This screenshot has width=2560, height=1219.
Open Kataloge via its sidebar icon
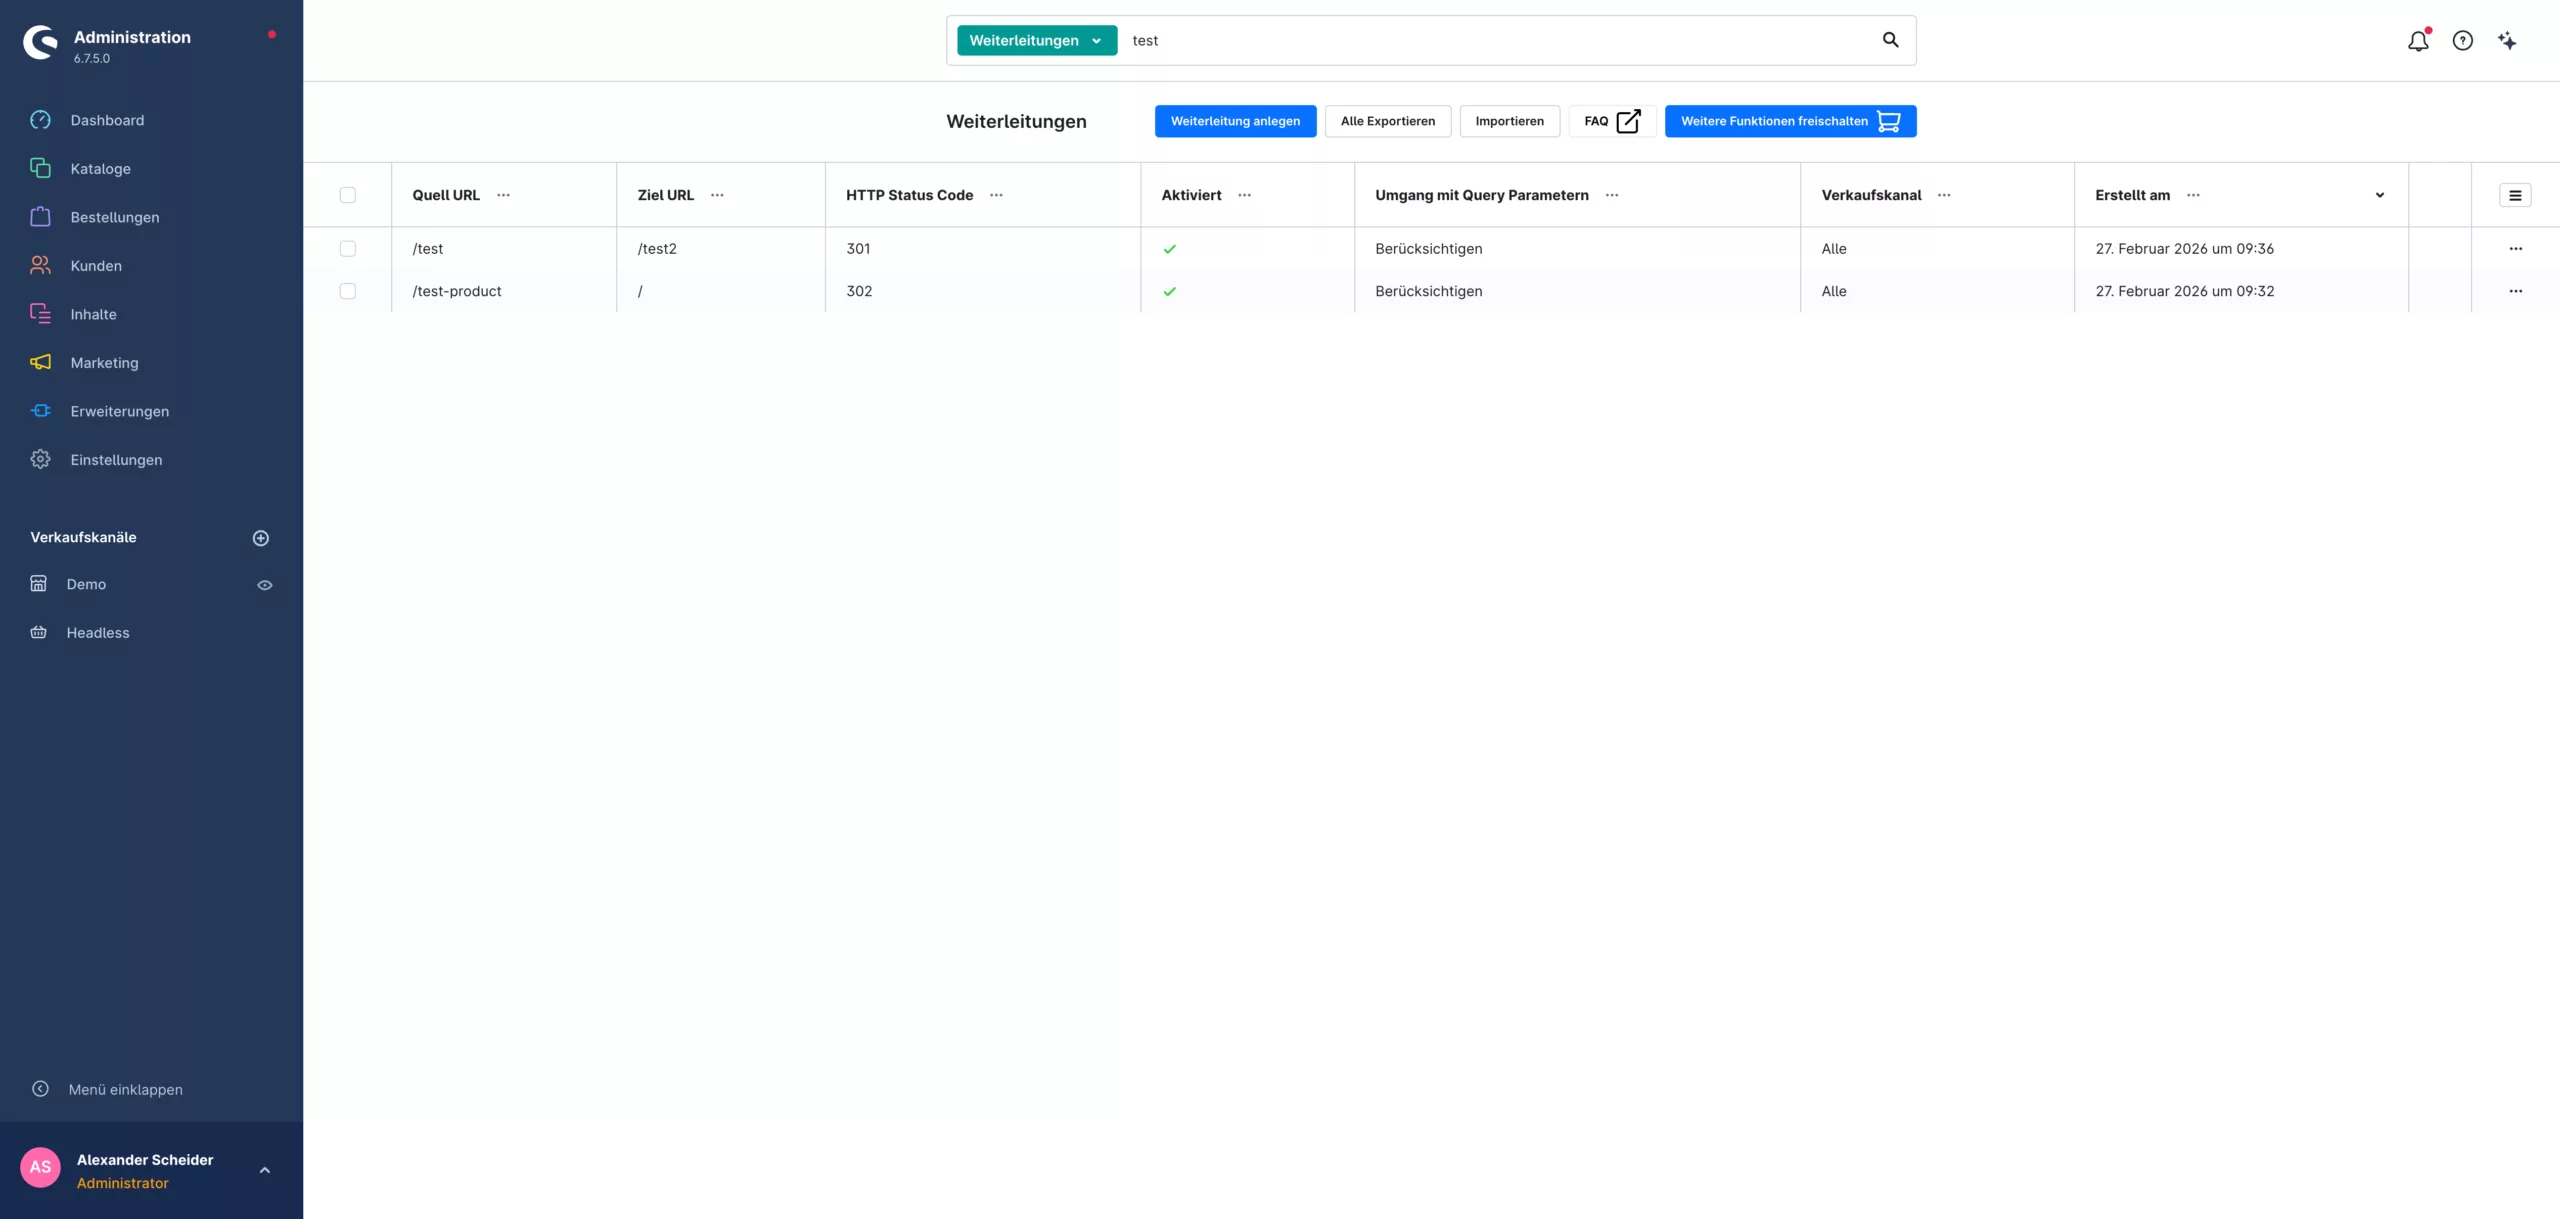[x=40, y=168]
